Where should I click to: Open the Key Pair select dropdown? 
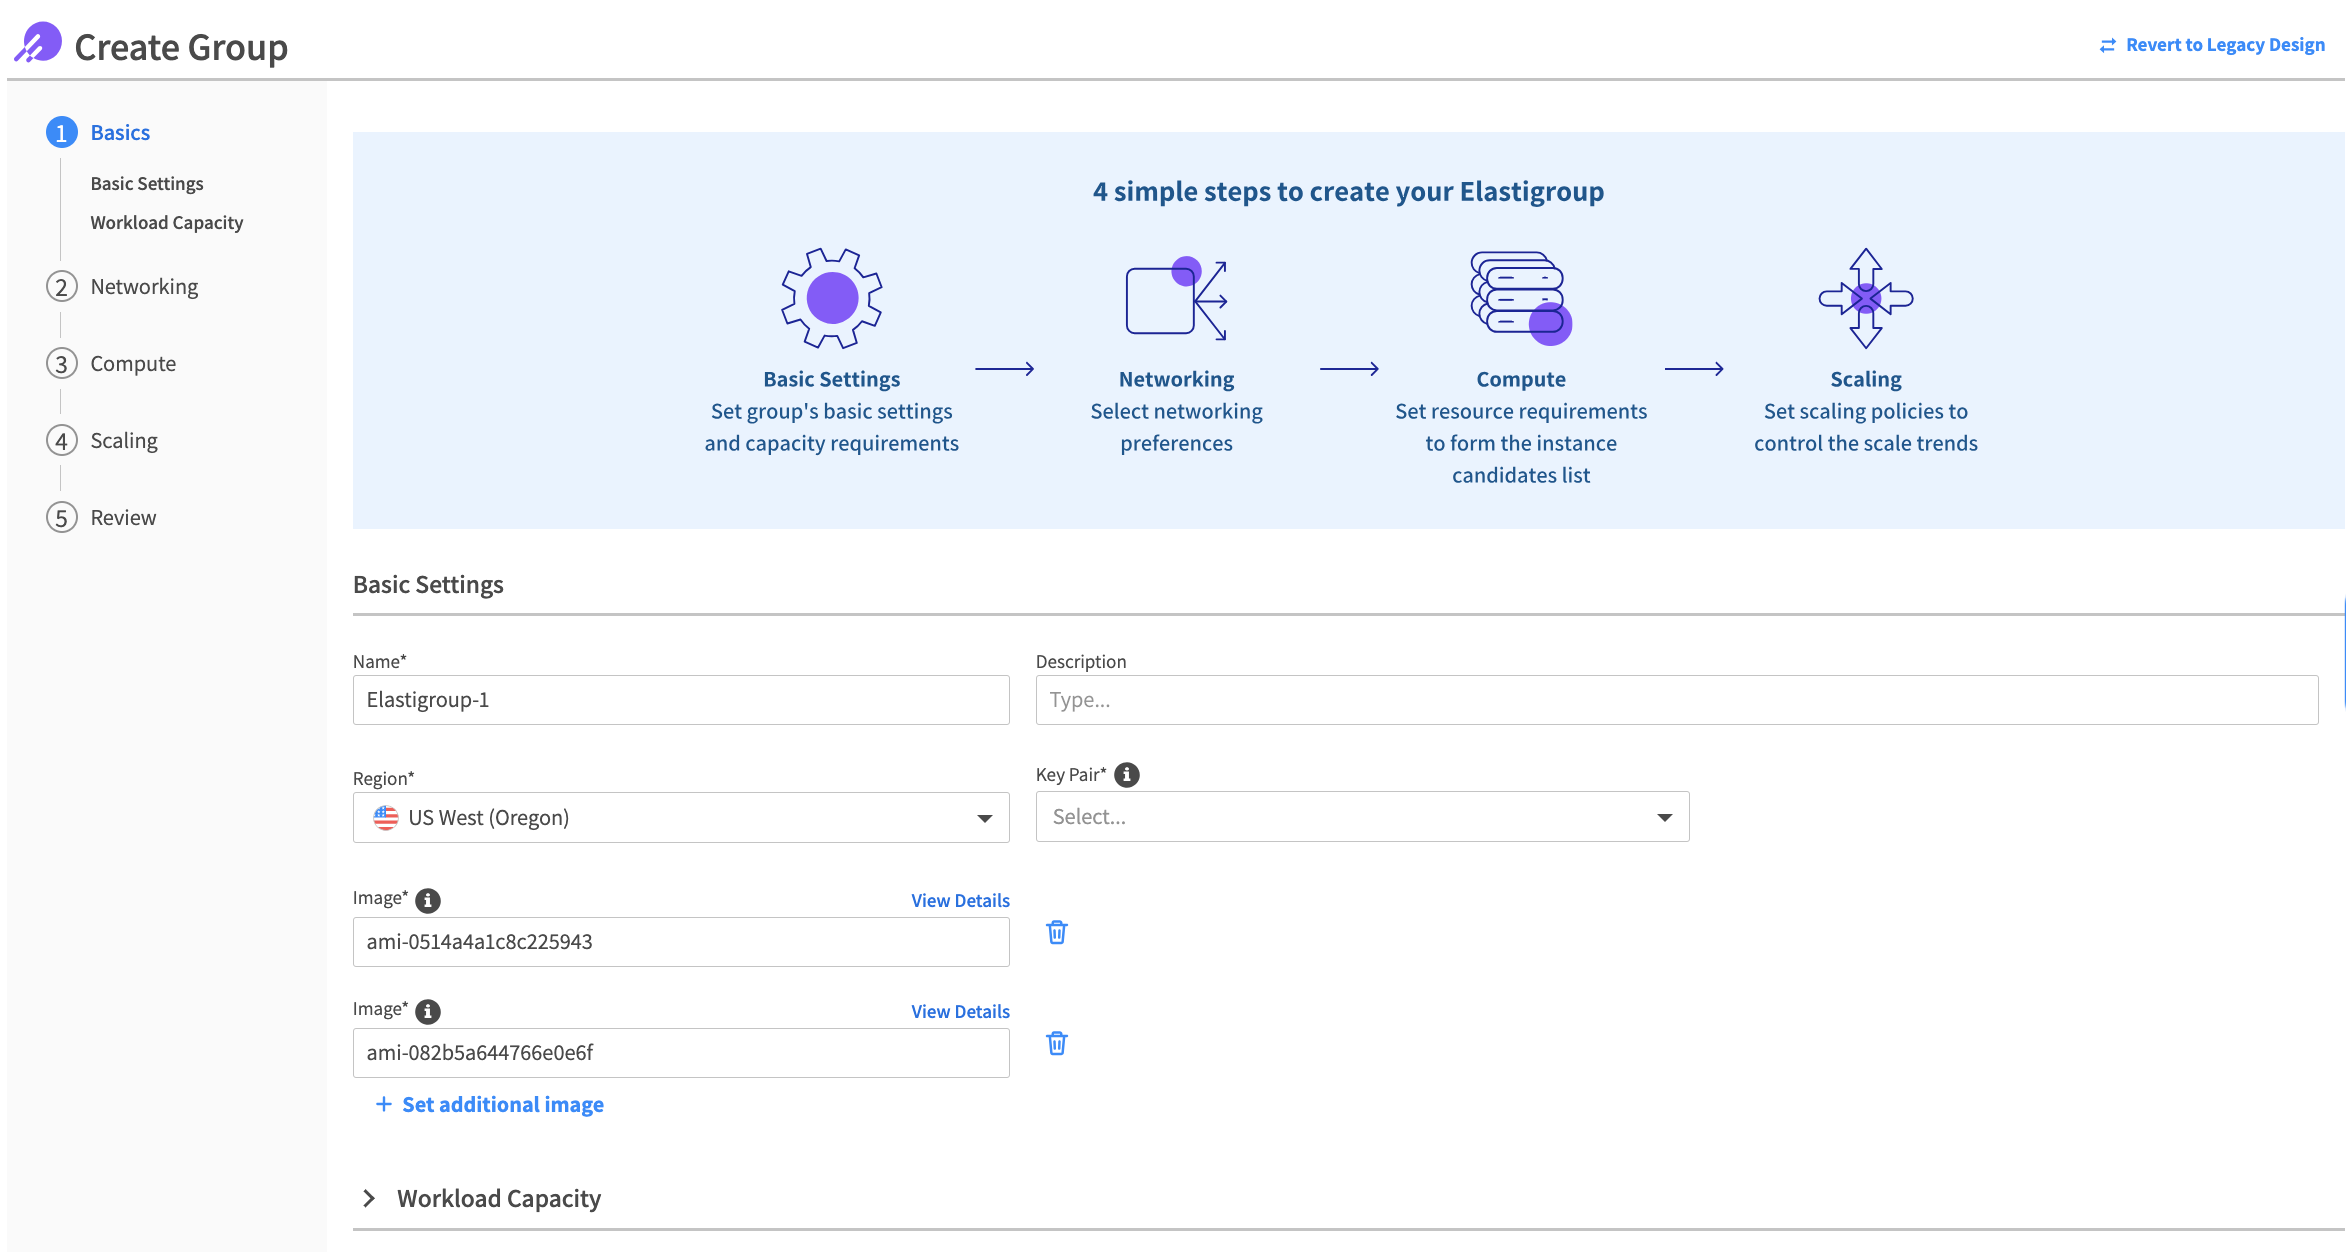click(1362, 817)
